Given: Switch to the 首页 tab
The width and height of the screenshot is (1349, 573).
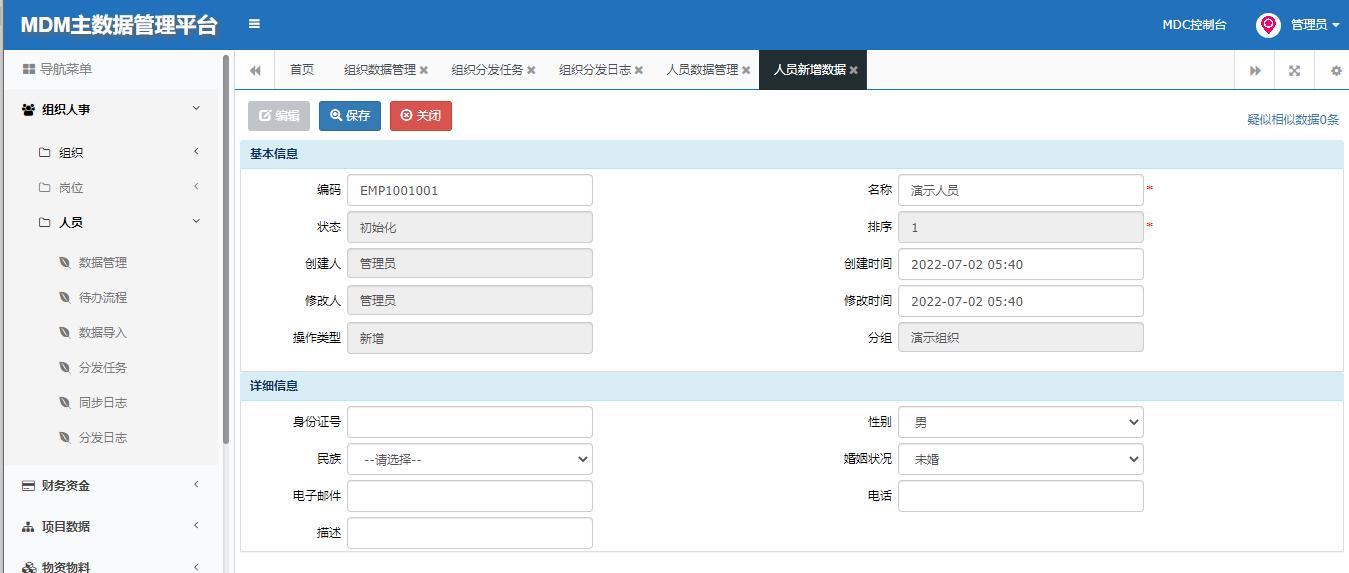Looking at the screenshot, I should coord(301,70).
